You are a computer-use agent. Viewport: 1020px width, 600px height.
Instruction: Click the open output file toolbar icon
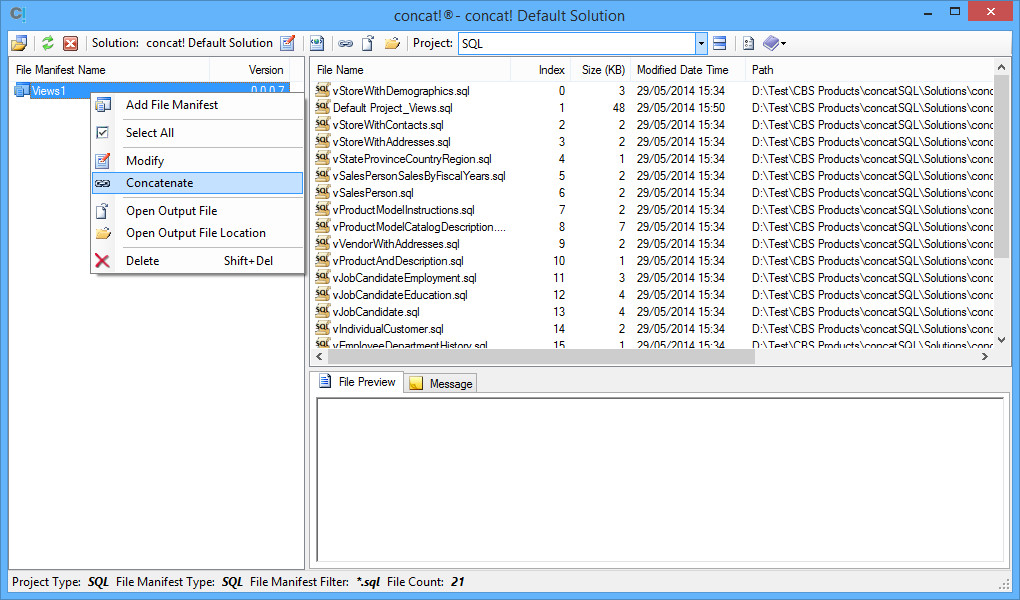[x=368, y=44]
